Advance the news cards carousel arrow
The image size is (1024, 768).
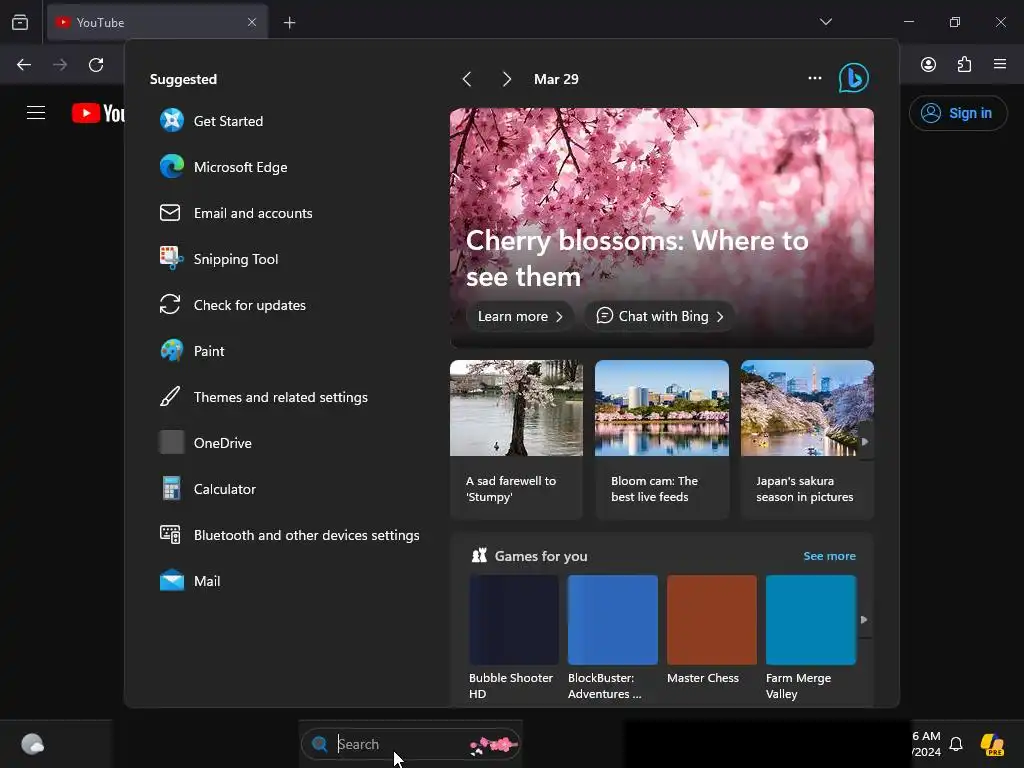(865, 441)
